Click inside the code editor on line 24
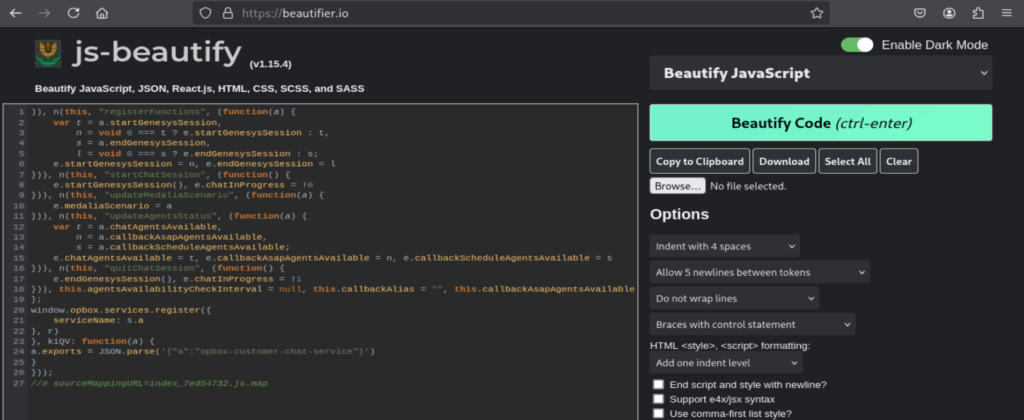The height and width of the screenshot is (420, 1024). coord(203,351)
